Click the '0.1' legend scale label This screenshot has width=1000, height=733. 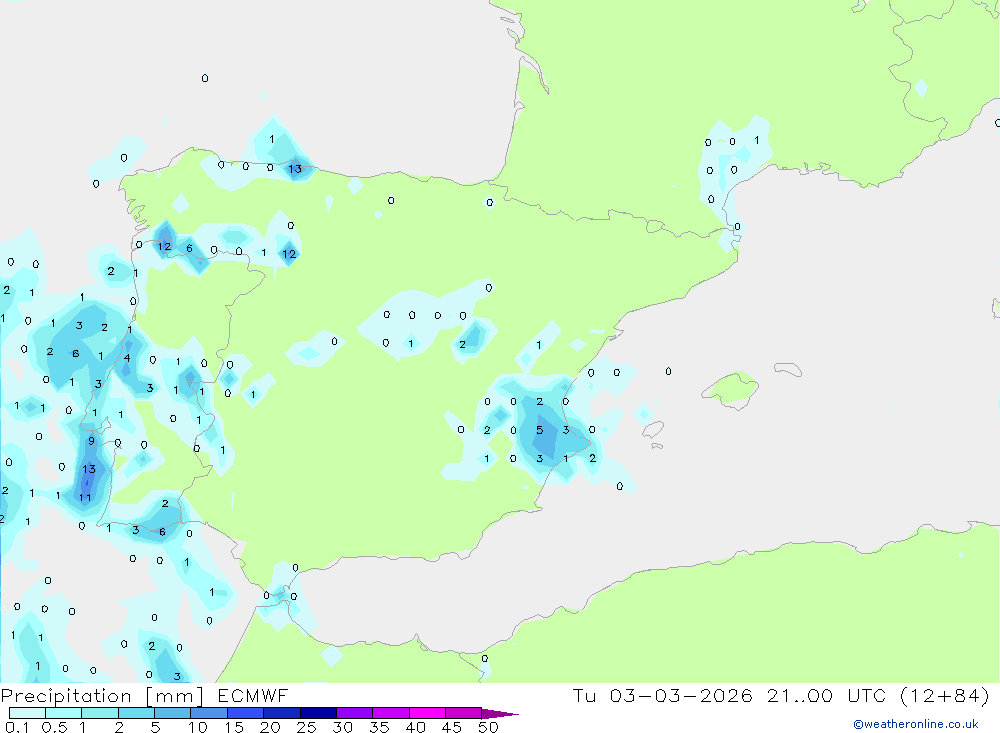(17, 727)
